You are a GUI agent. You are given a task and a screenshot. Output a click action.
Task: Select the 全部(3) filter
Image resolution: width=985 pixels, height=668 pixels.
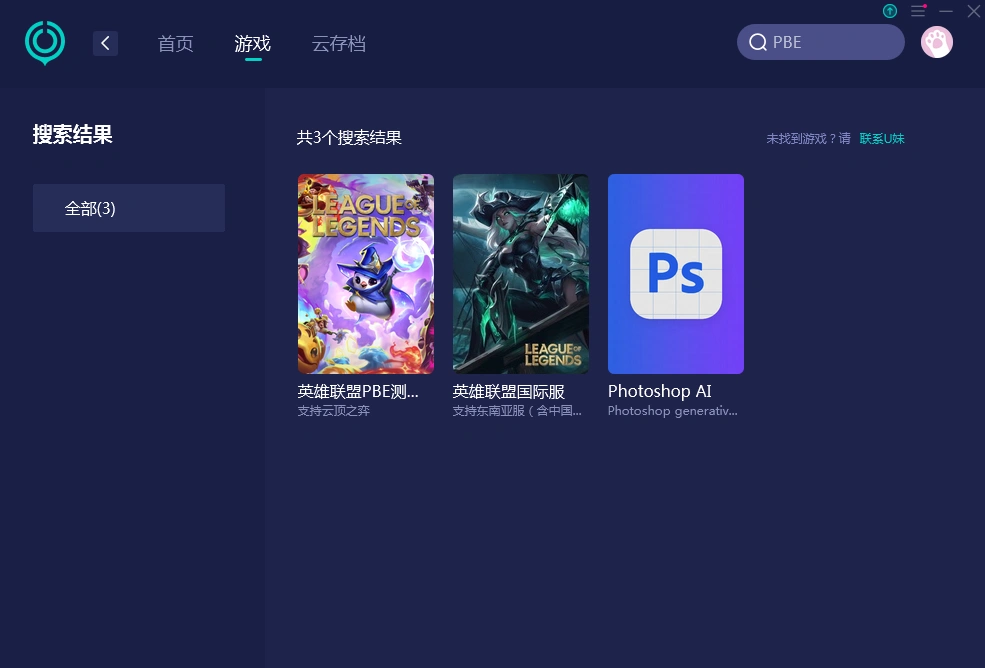coord(129,208)
